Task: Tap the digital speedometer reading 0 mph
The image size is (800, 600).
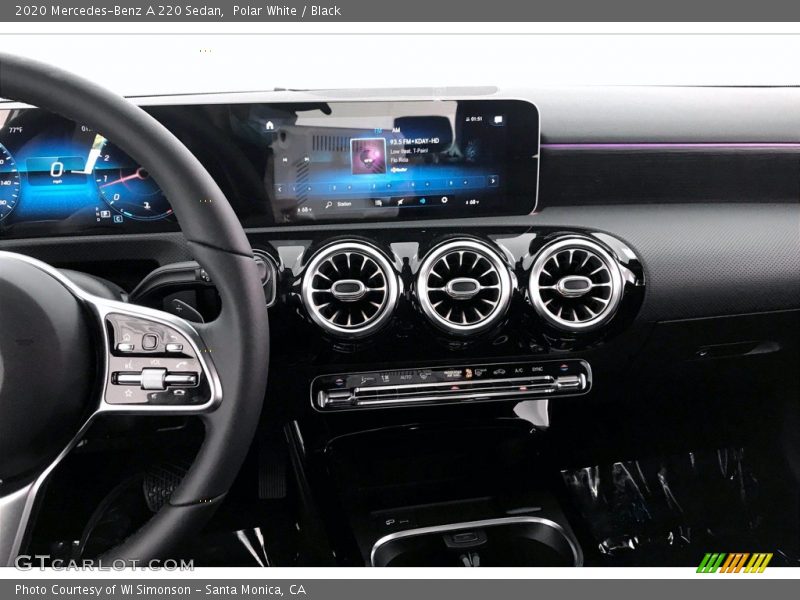Action: coord(57,171)
